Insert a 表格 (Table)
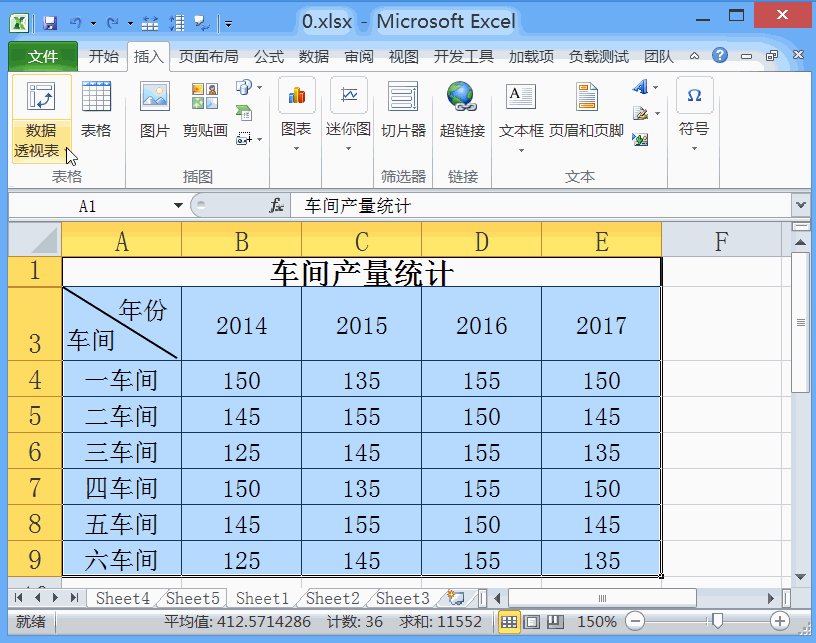The height and width of the screenshot is (643, 816). tap(96, 120)
